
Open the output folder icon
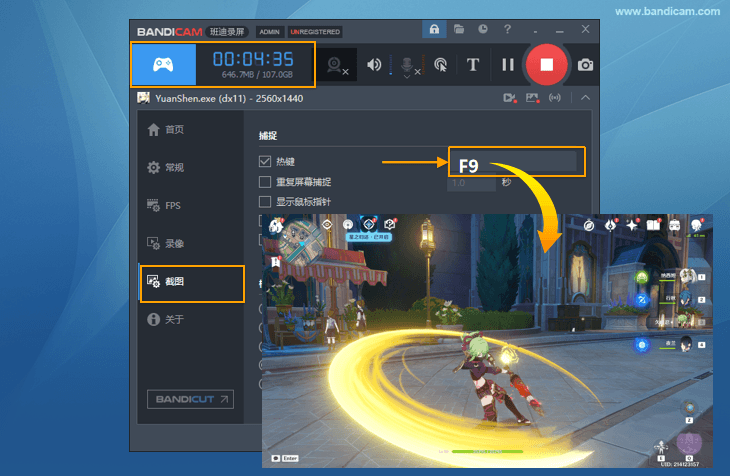click(458, 30)
